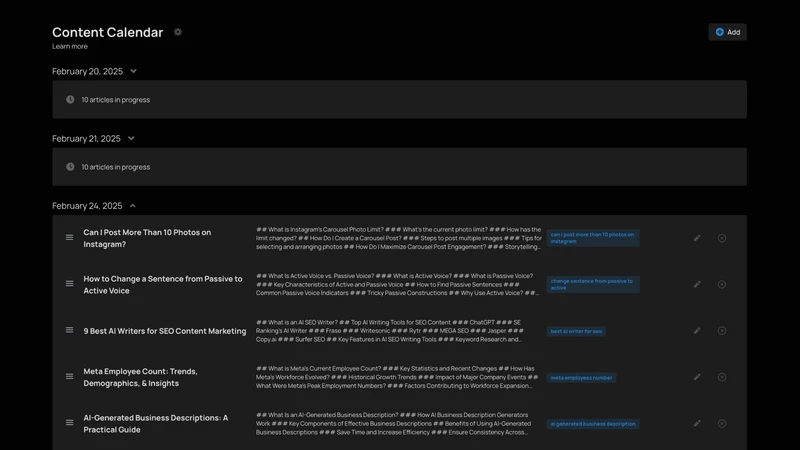Edit the Meta Employee Count article
The image size is (800, 450).
click(x=697, y=378)
